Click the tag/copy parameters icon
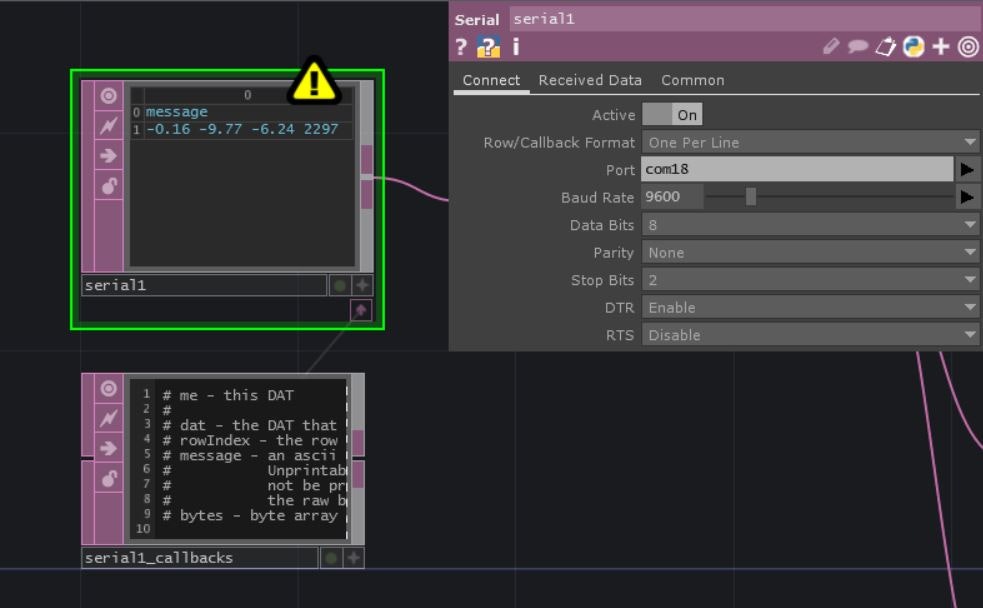The height and width of the screenshot is (608, 983). pyautogui.click(x=885, y=46)
